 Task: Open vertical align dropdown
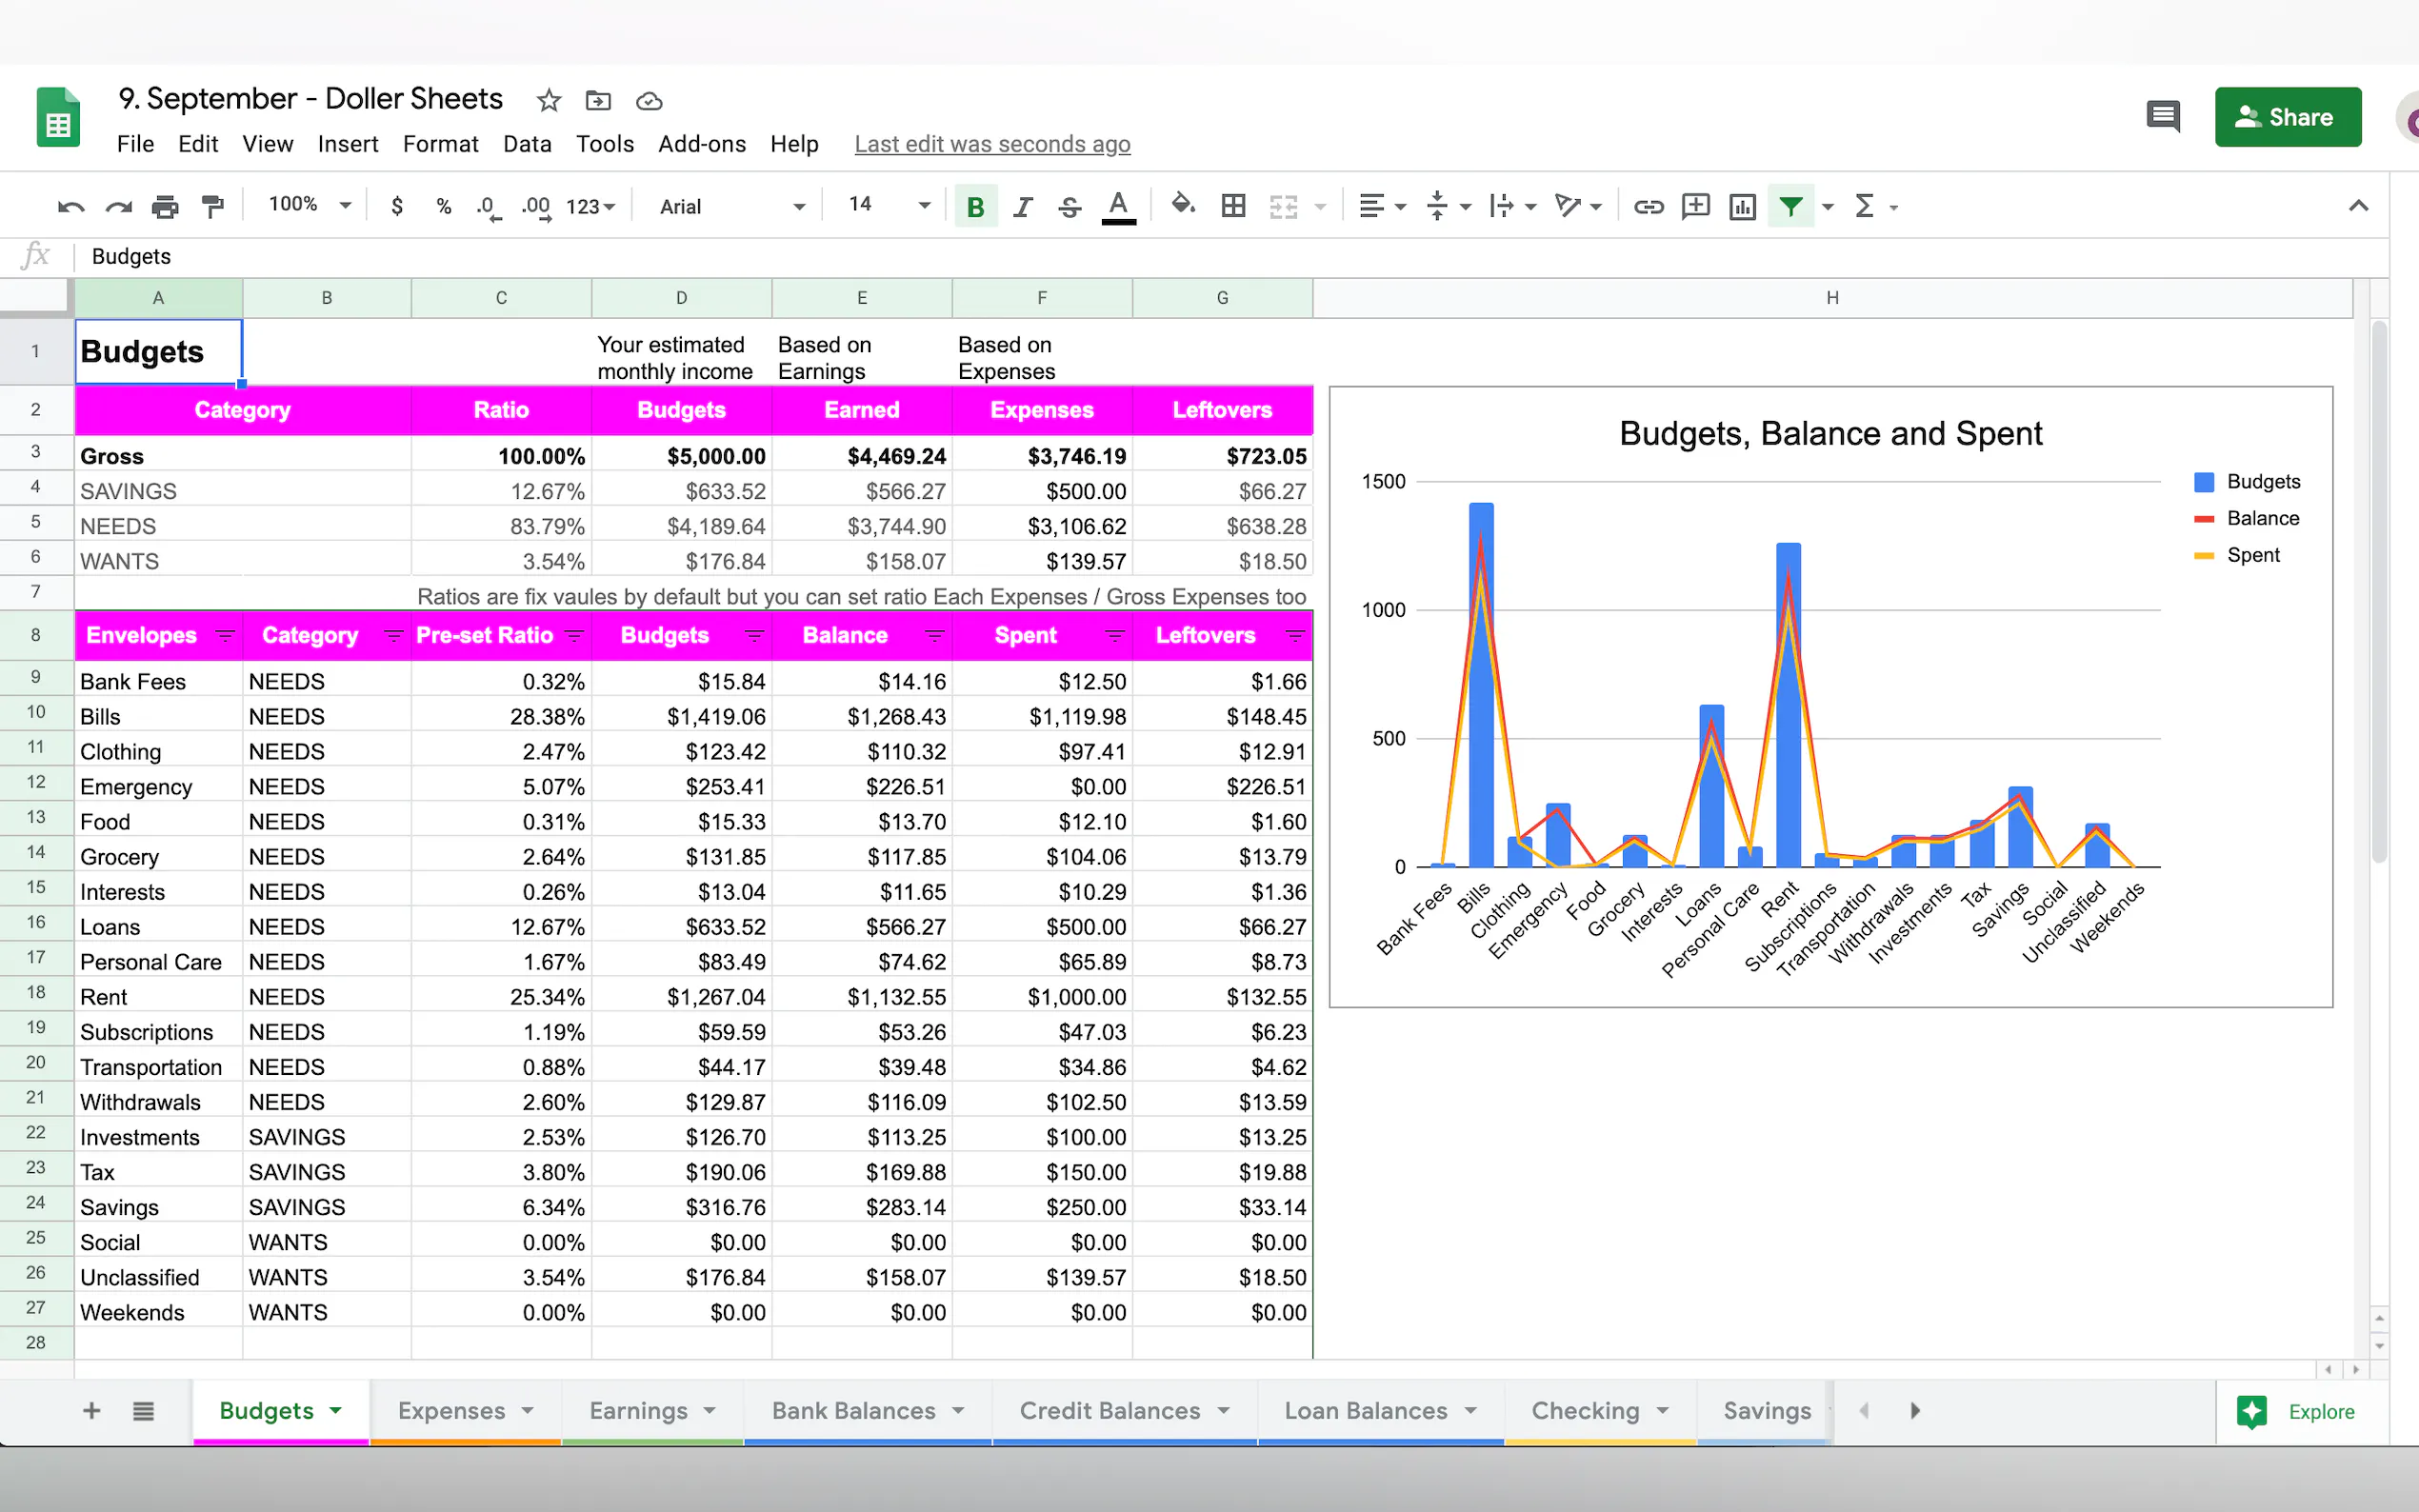click(x=1447, y=206)
